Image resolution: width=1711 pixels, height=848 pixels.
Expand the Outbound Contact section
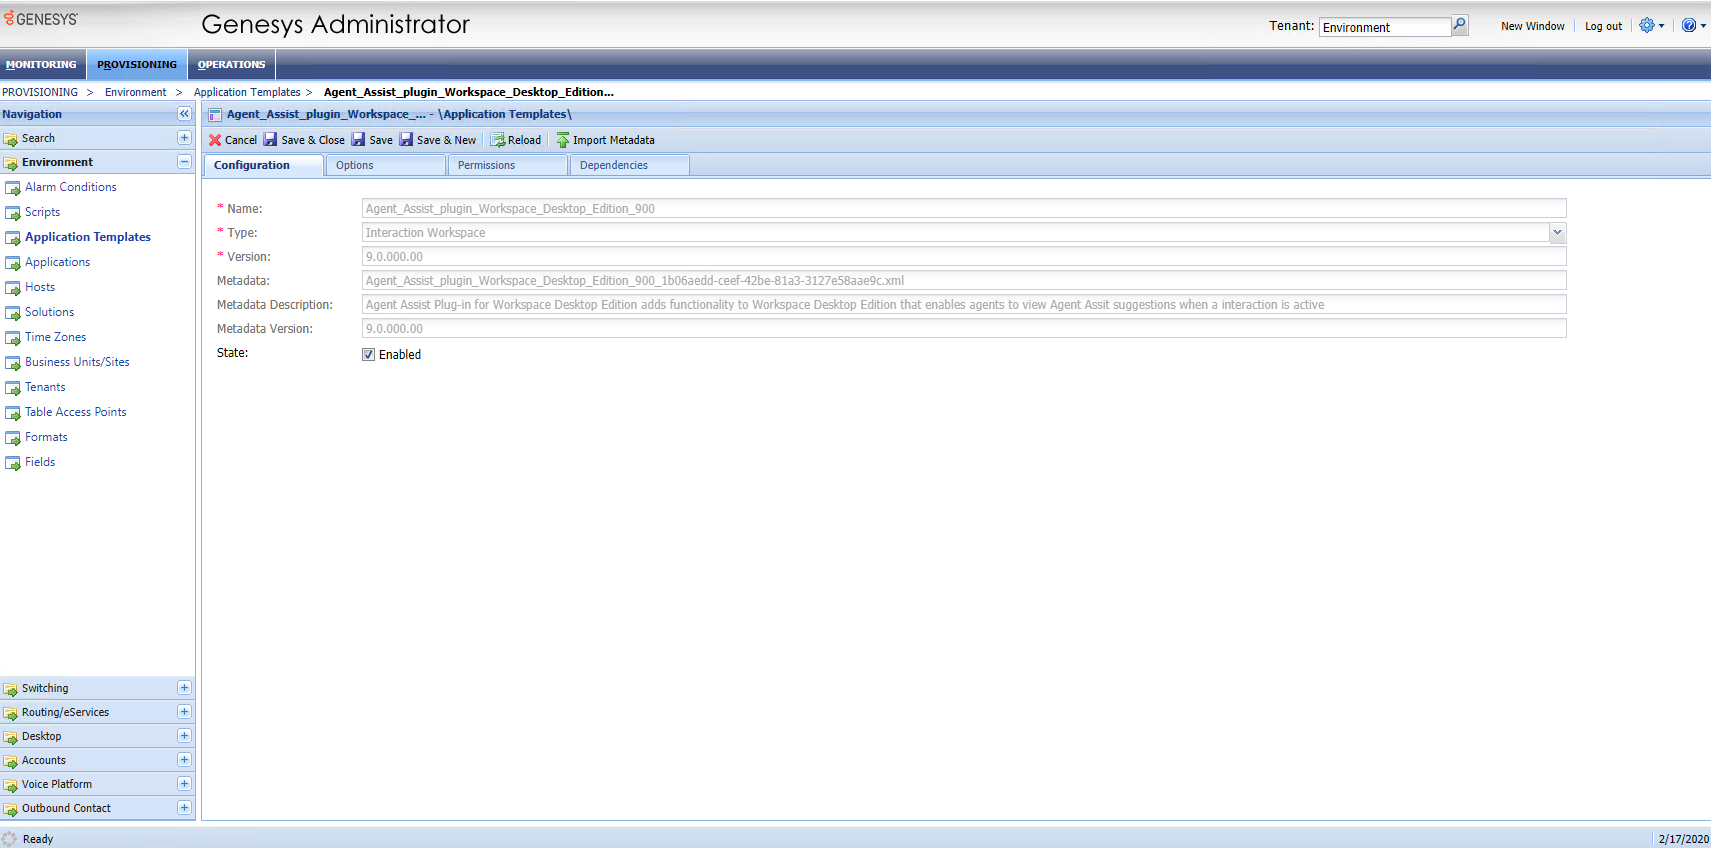184,808
